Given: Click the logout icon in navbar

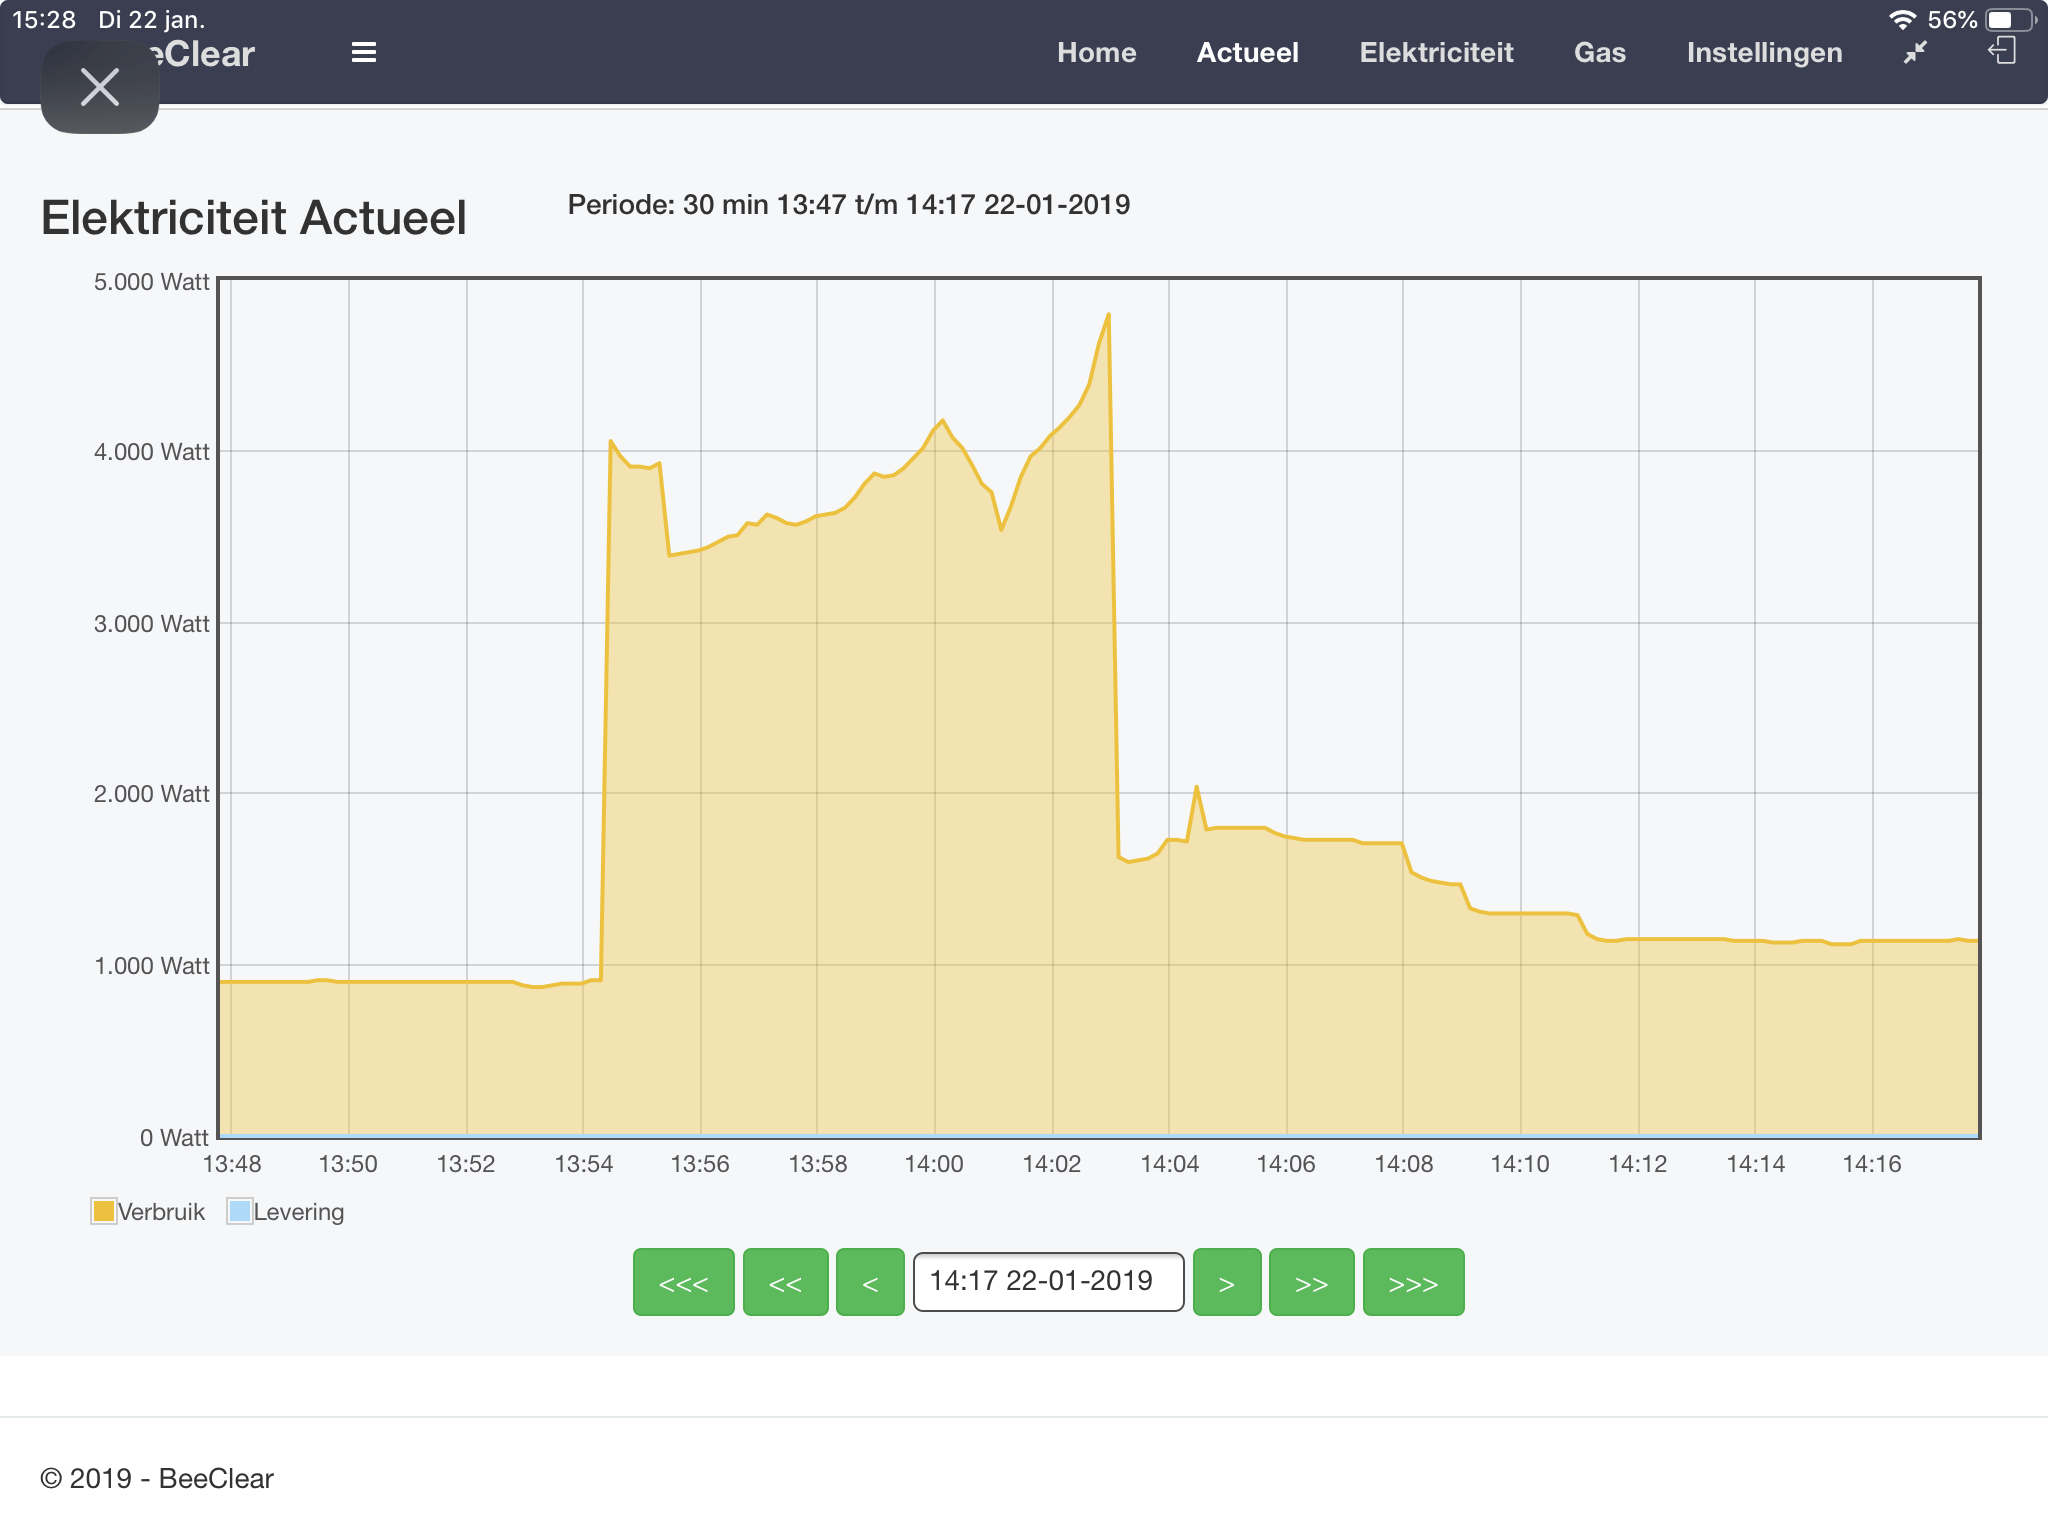Looking at the screenshot, I should (x=2002, y=51).
